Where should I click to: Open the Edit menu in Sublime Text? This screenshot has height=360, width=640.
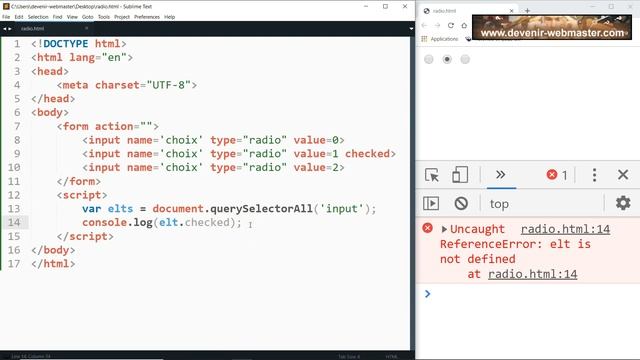click(19, 17)
